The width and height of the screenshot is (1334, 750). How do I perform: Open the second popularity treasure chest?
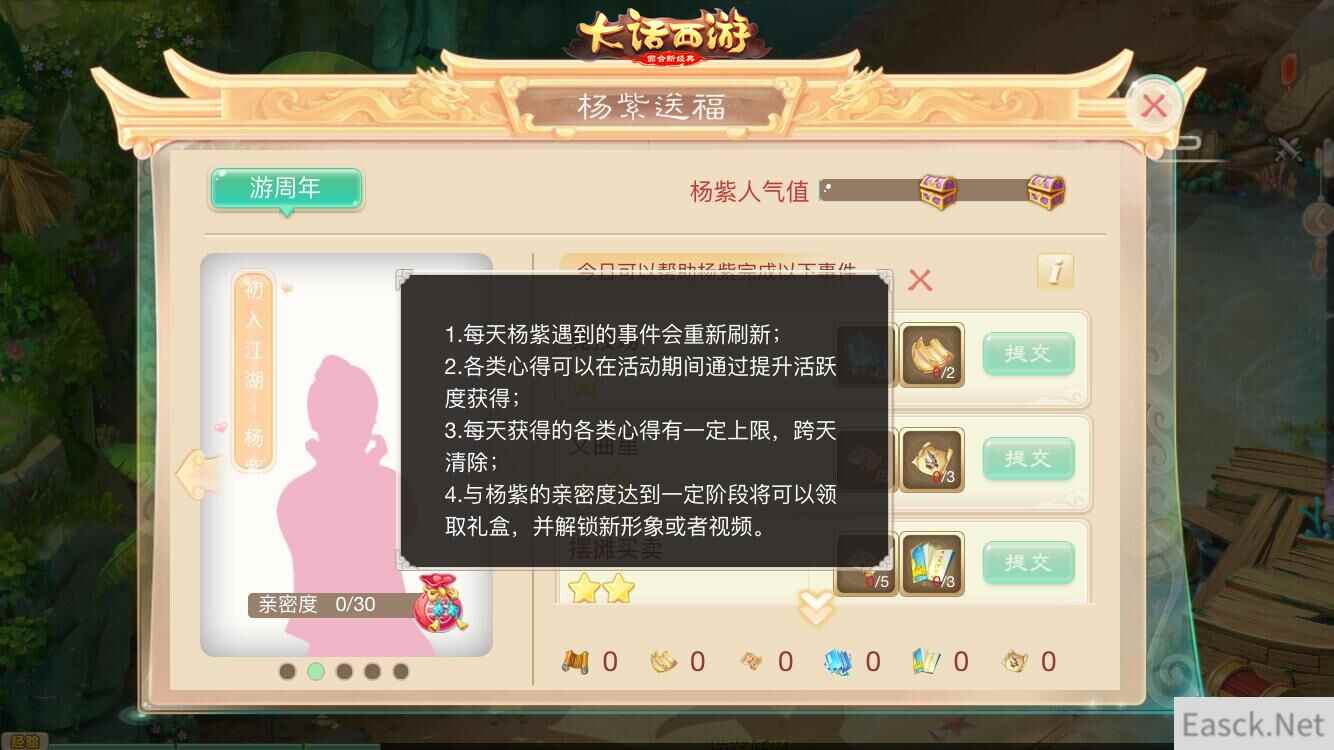point(1045,191)
